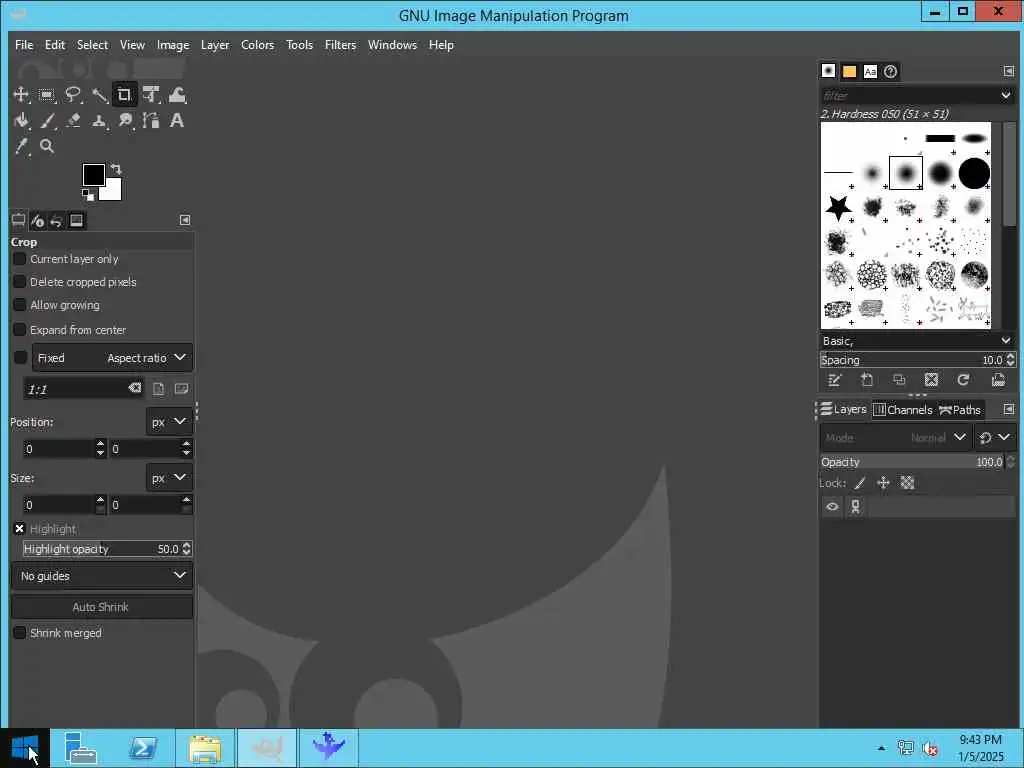Enable Current layer only option
Screen dimensions: 1024x768
tap(20, 259)
